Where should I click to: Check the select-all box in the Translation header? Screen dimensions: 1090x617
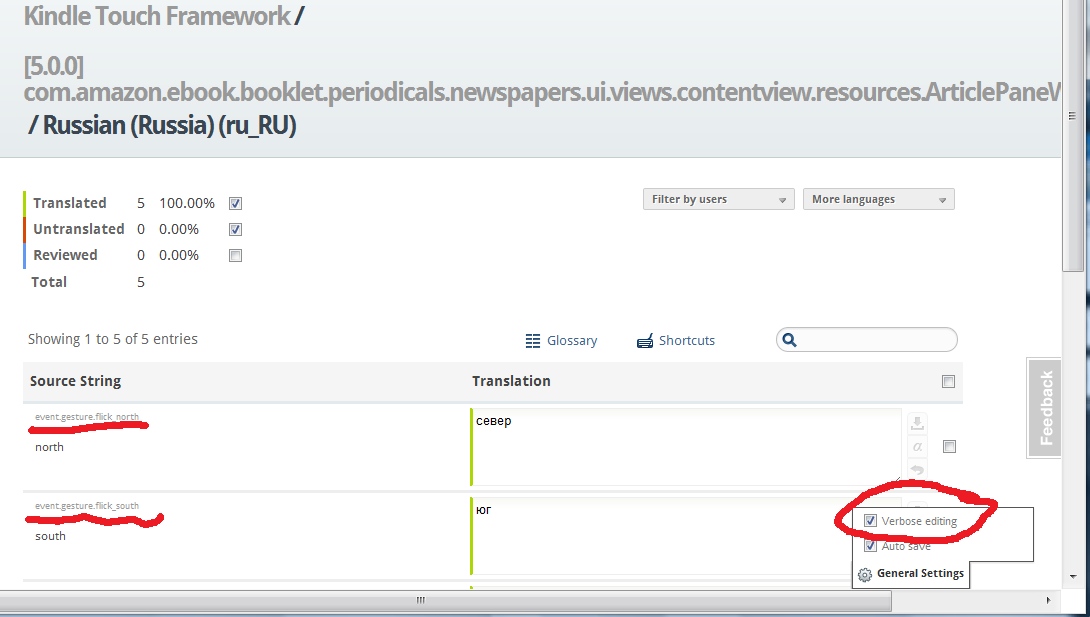pyautogui.click(x=948, y=381)
